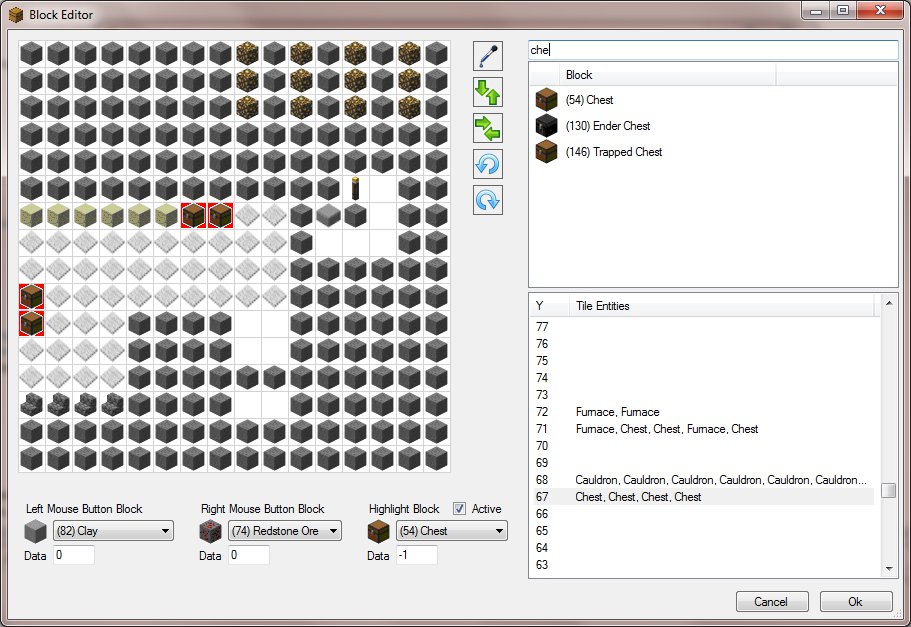Open the Left Mouse Button Block dropdown
Image resolution: width=911 pixels, height=627 pixels.
click(113, 531)
